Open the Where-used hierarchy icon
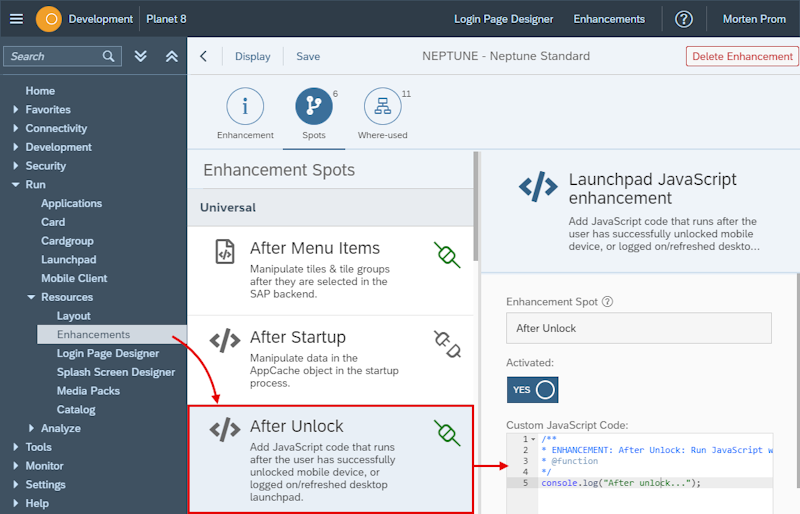Screen dimensions: 800x514 382,106
